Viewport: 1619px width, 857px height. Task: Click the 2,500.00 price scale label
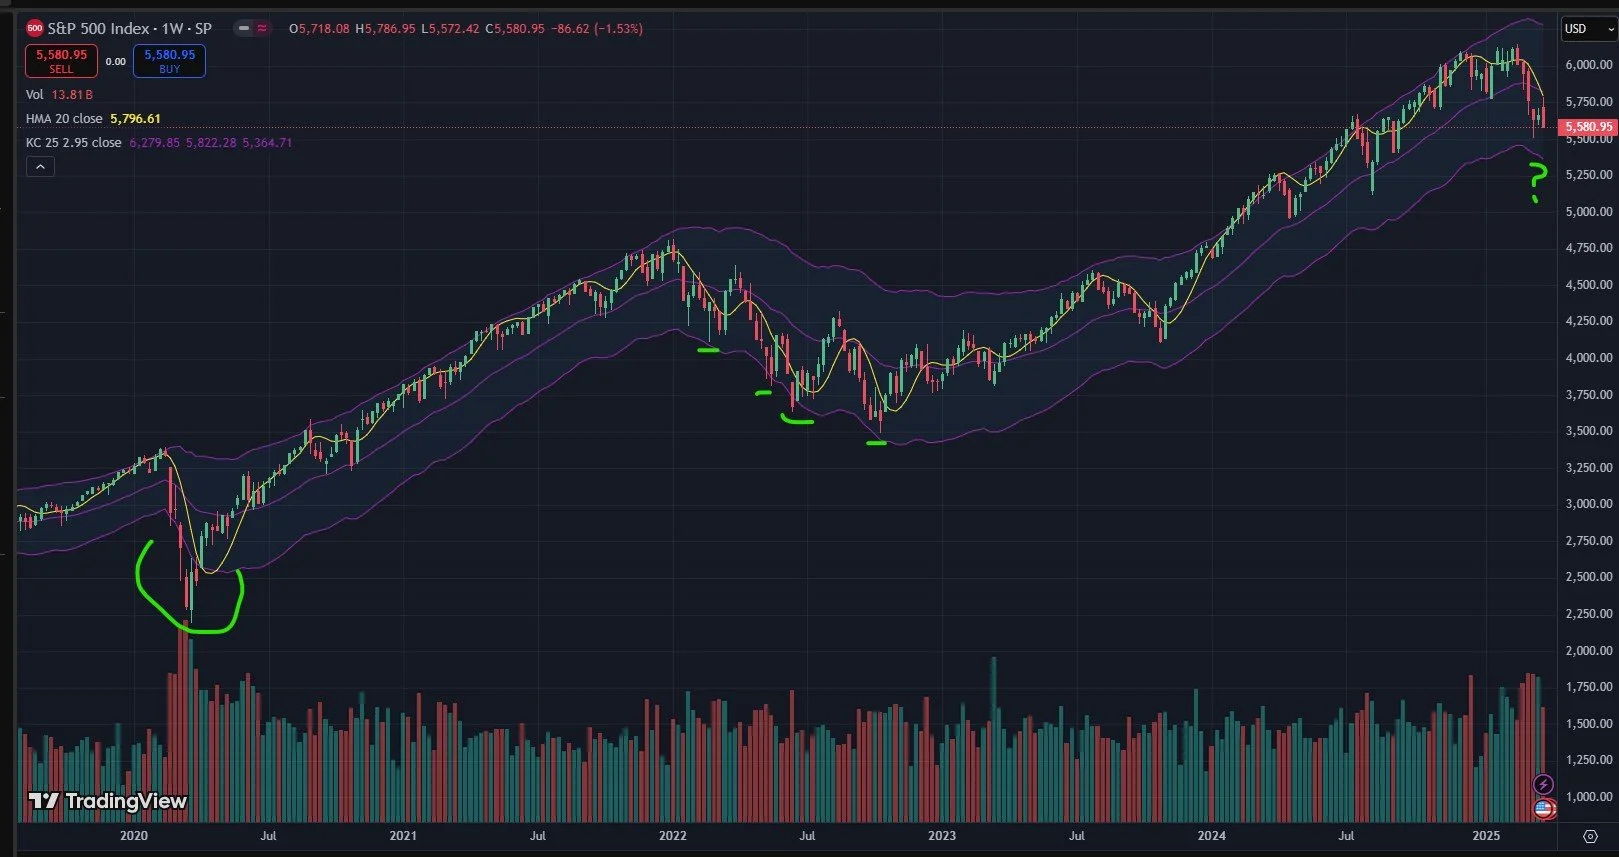point(1589,577)
